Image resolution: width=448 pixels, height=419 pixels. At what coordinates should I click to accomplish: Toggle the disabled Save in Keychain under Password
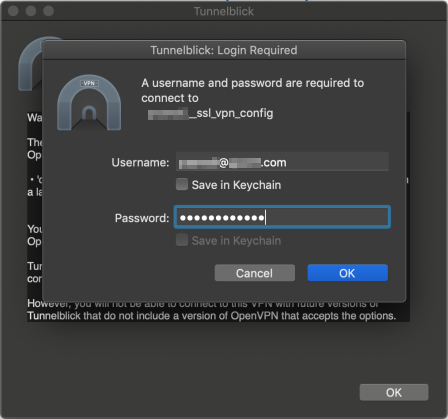[x=182, y=240]
